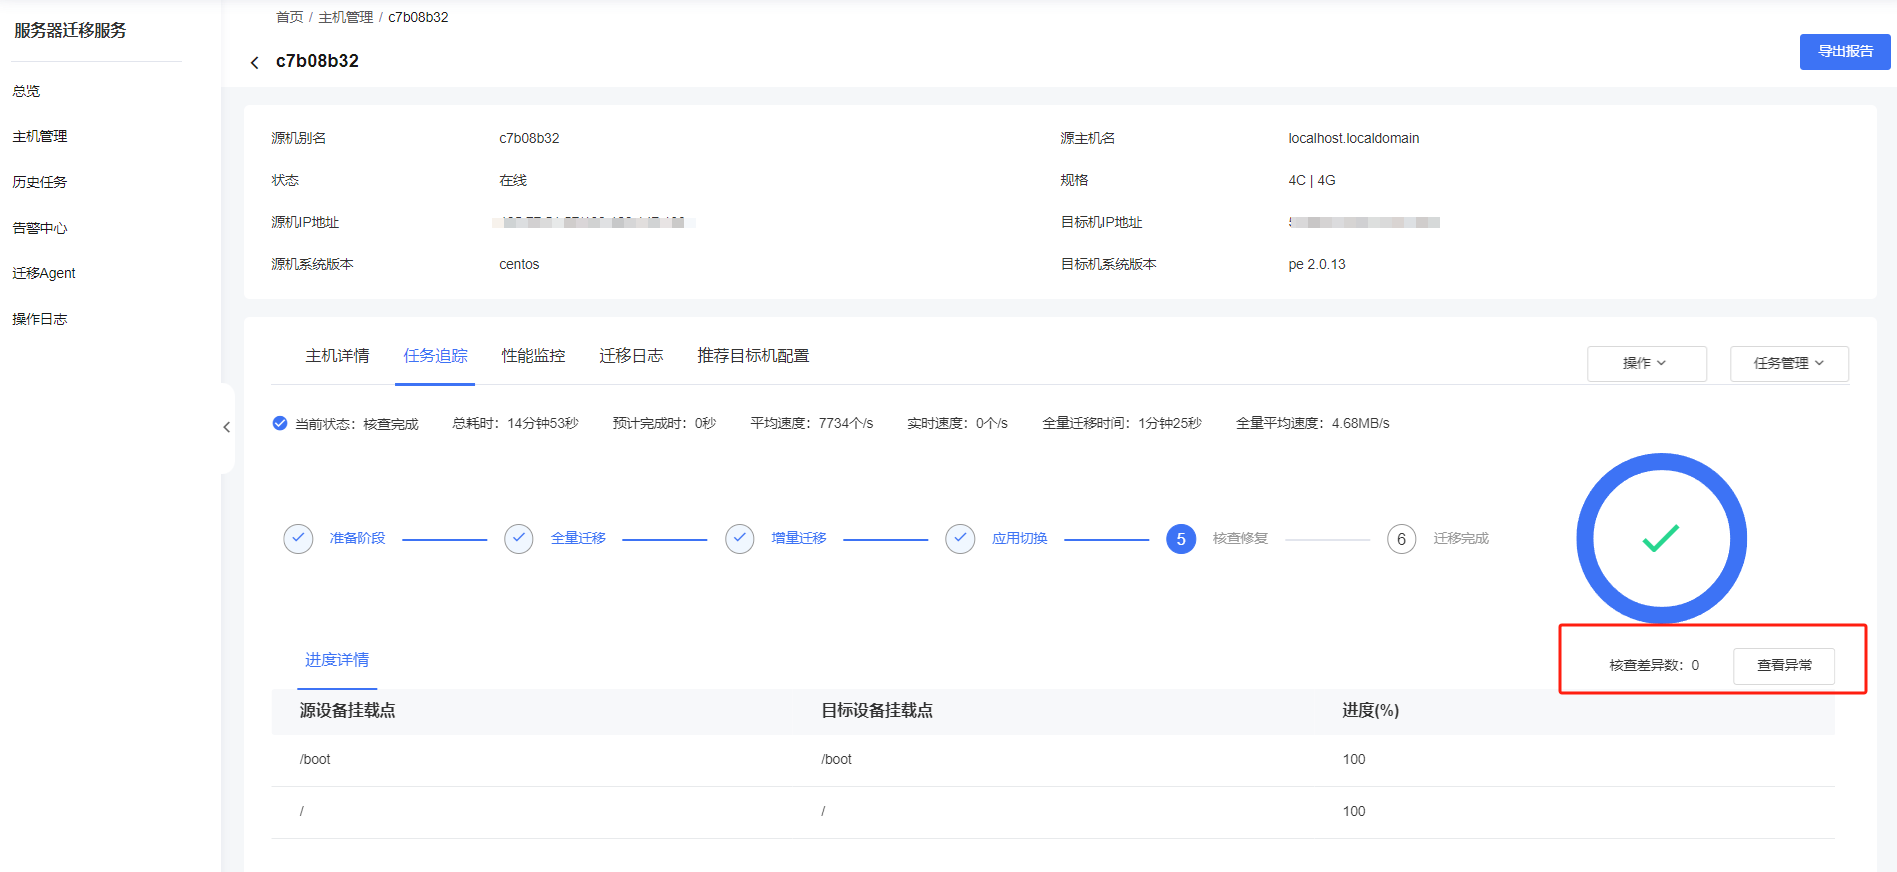Viewport: 1897px width, 872px height.
Task: Switch to the 主机详情 tab
Action: pos(337,356)
